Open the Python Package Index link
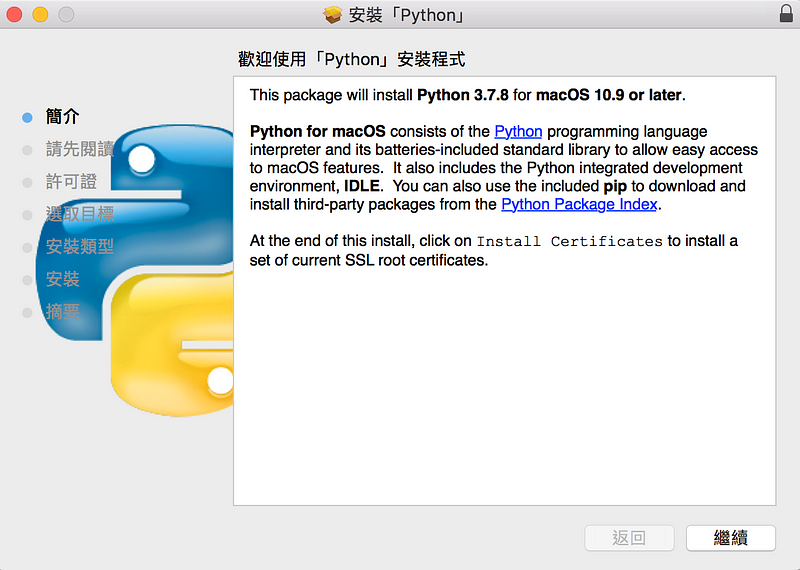The image size is (800, 570). 579,204
